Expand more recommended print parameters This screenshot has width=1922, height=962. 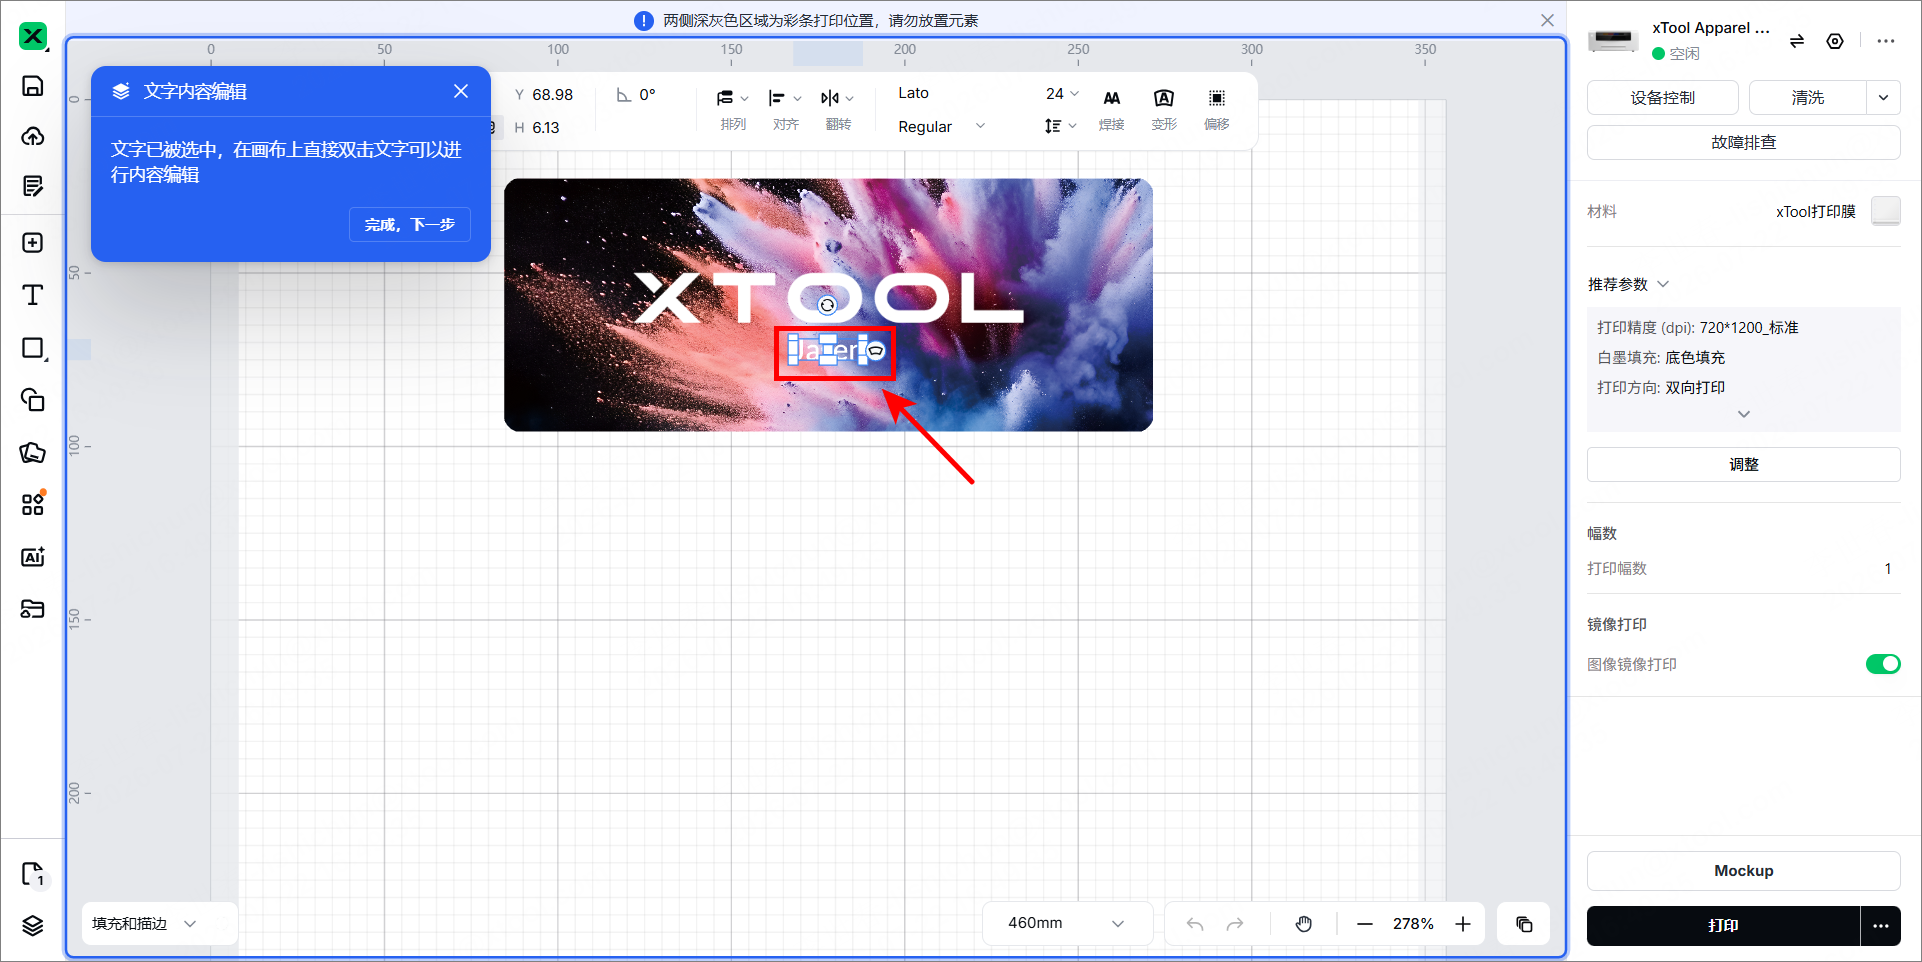point(1744,414)
